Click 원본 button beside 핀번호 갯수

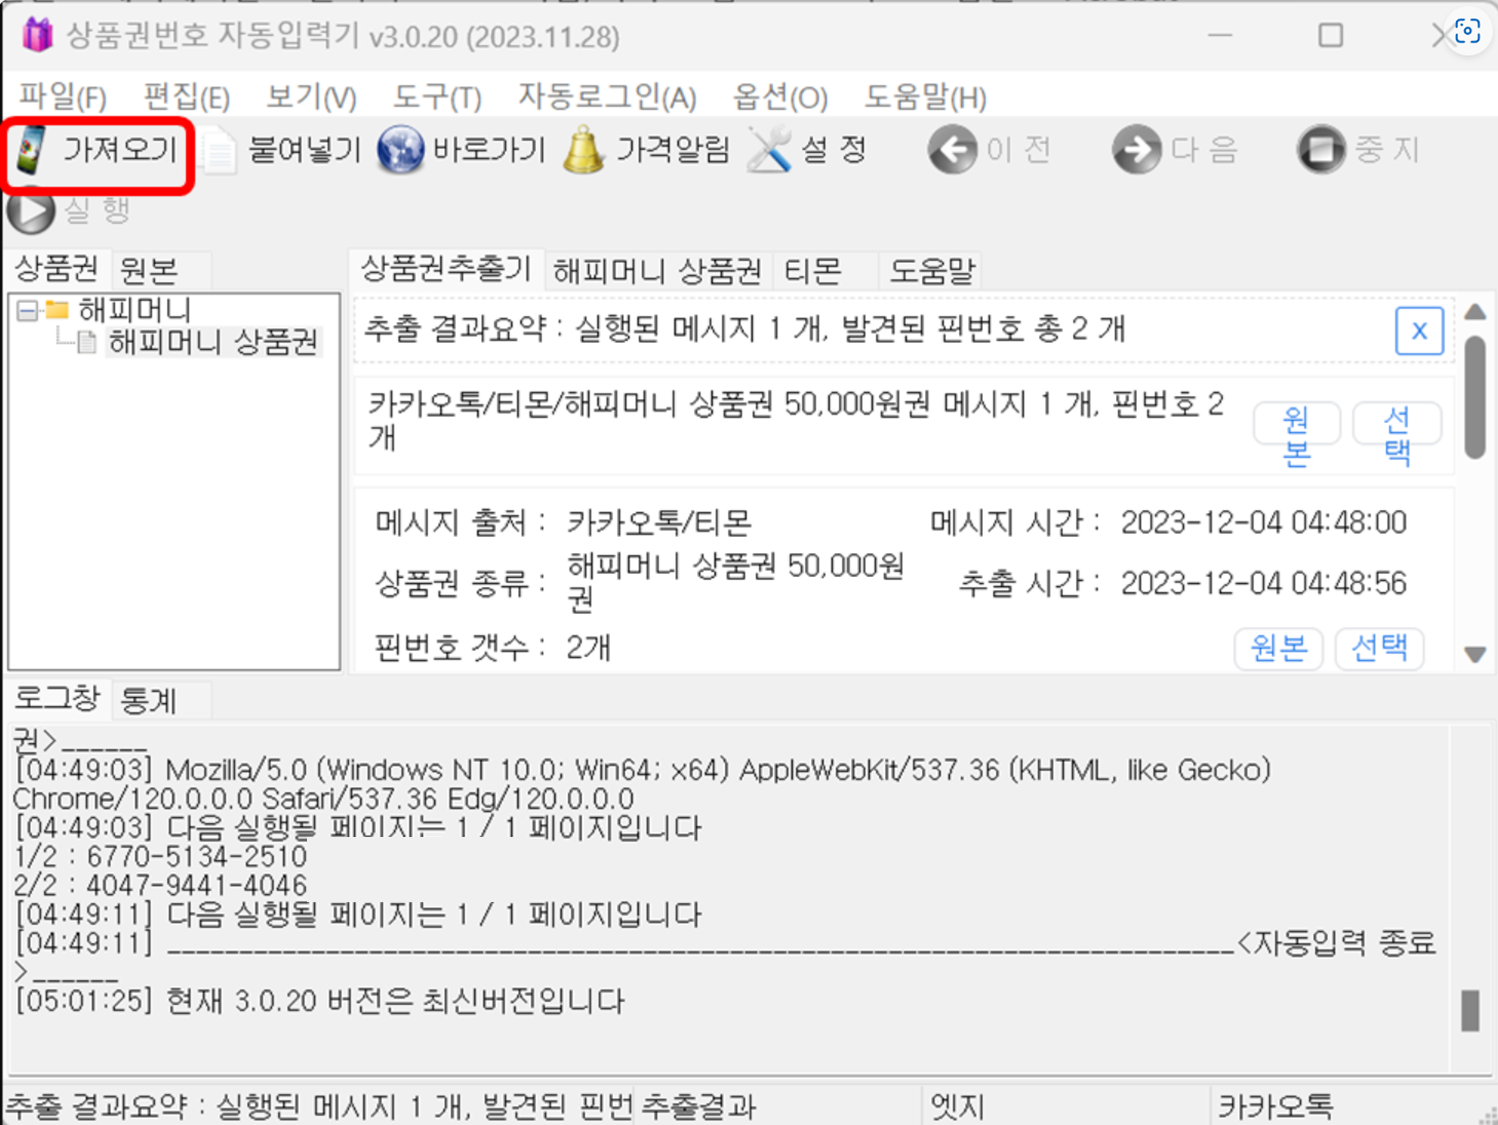(1279, 648)
